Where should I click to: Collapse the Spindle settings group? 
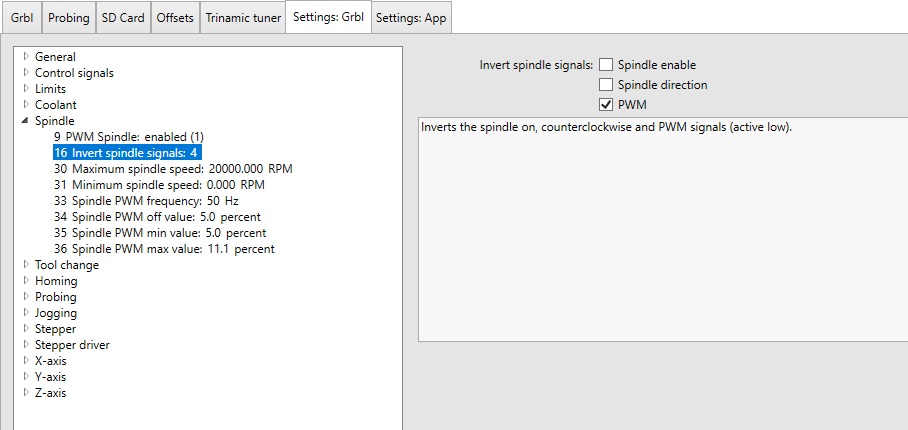coord(25,121)
